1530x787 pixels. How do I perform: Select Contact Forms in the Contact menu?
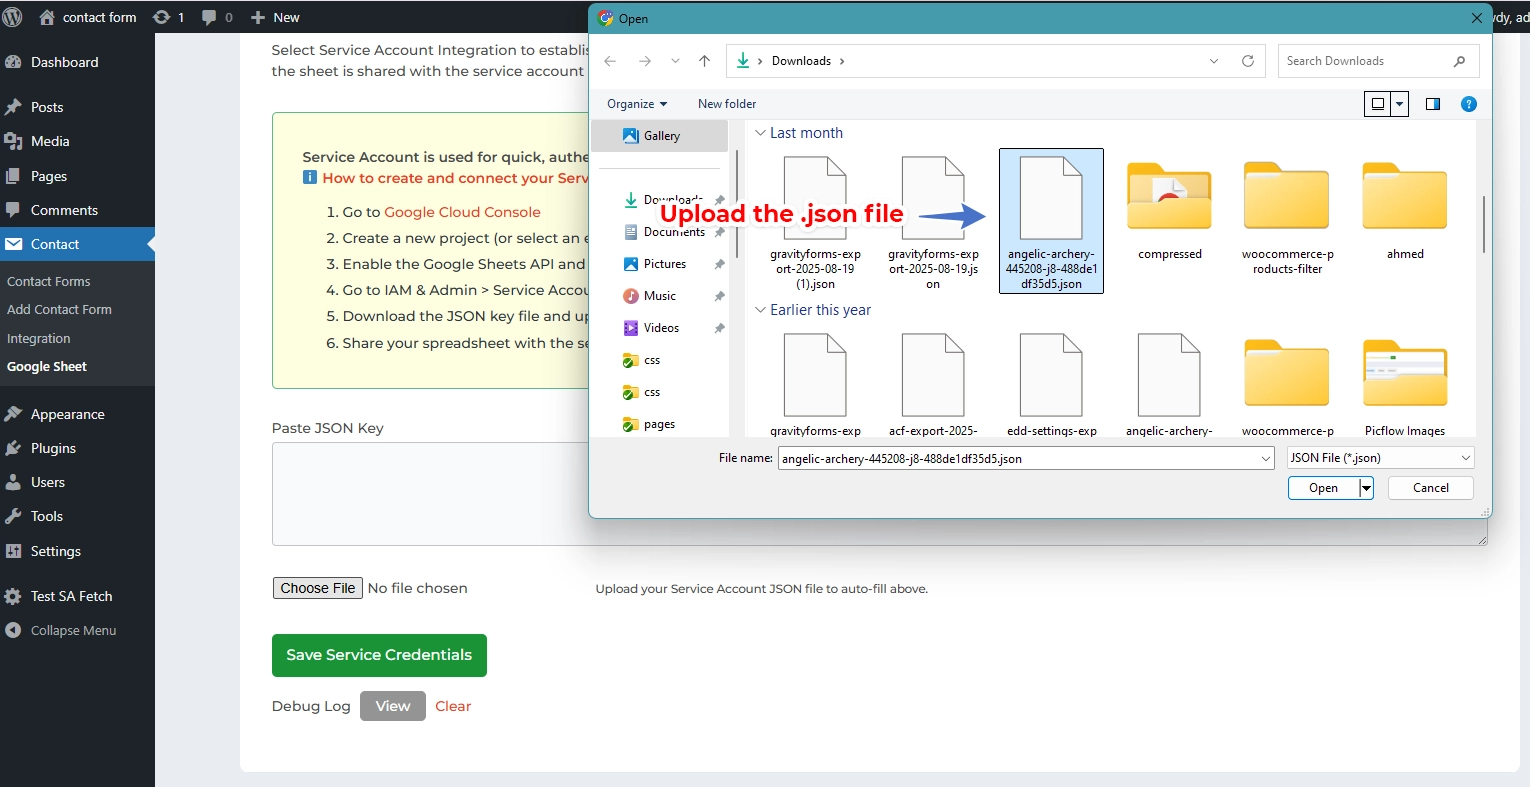tap(48, 281)
